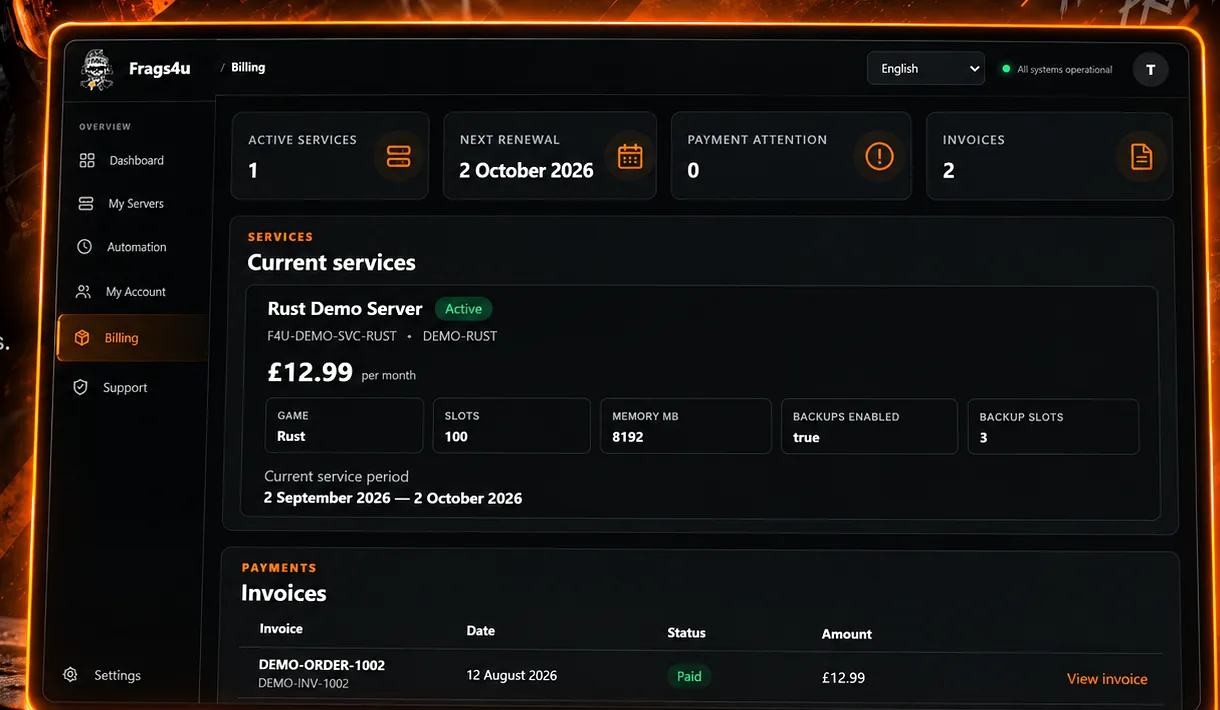Click the Invoice column header

click(x=281, y=629)
